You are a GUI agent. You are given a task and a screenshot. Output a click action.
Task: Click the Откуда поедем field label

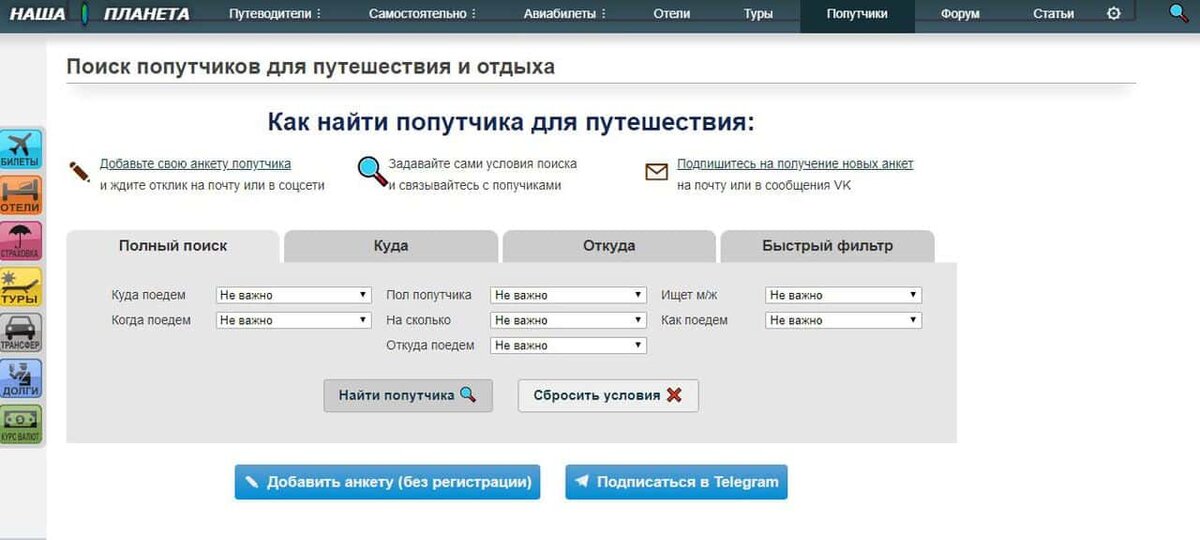[x=430, y=345]
